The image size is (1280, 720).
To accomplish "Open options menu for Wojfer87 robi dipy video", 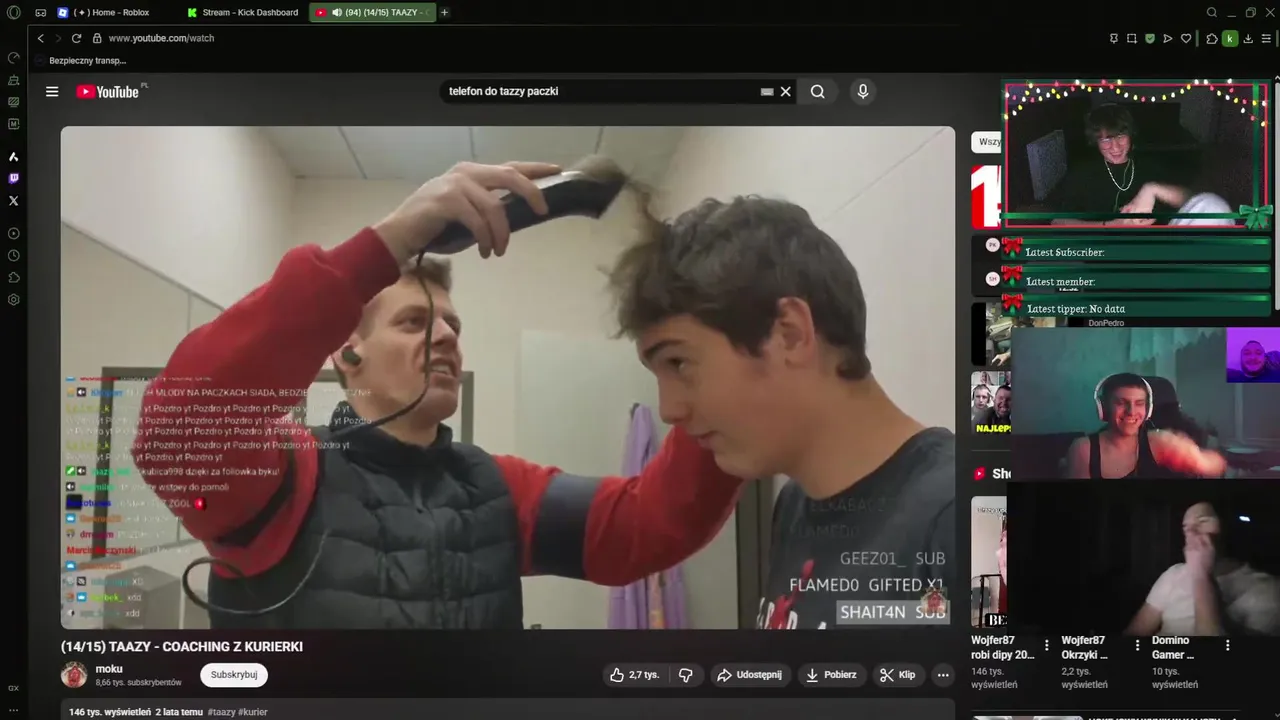I will click(x=1047, y=645).
